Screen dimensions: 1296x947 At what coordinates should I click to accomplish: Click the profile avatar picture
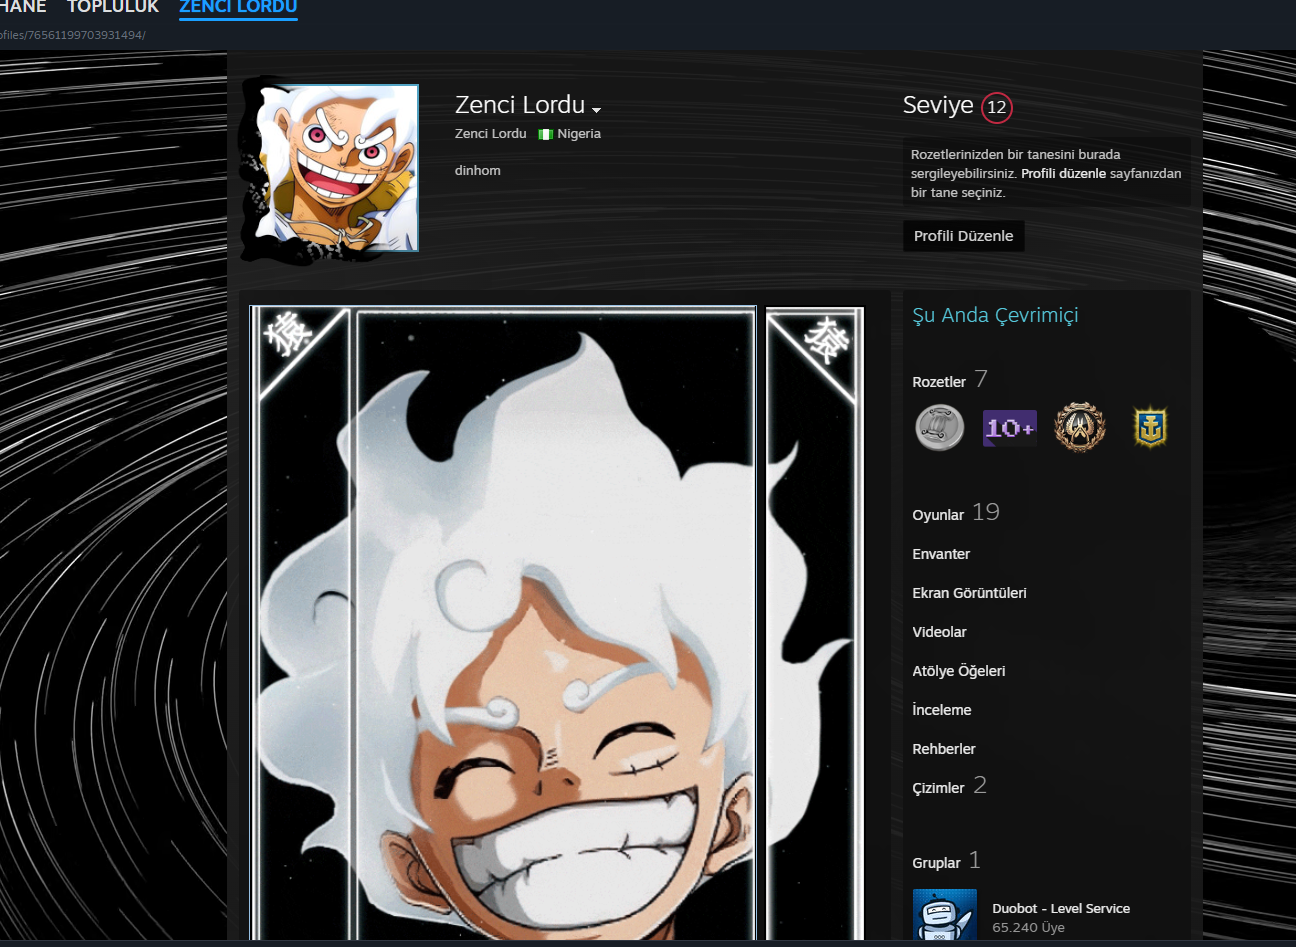tap(338, 168)
